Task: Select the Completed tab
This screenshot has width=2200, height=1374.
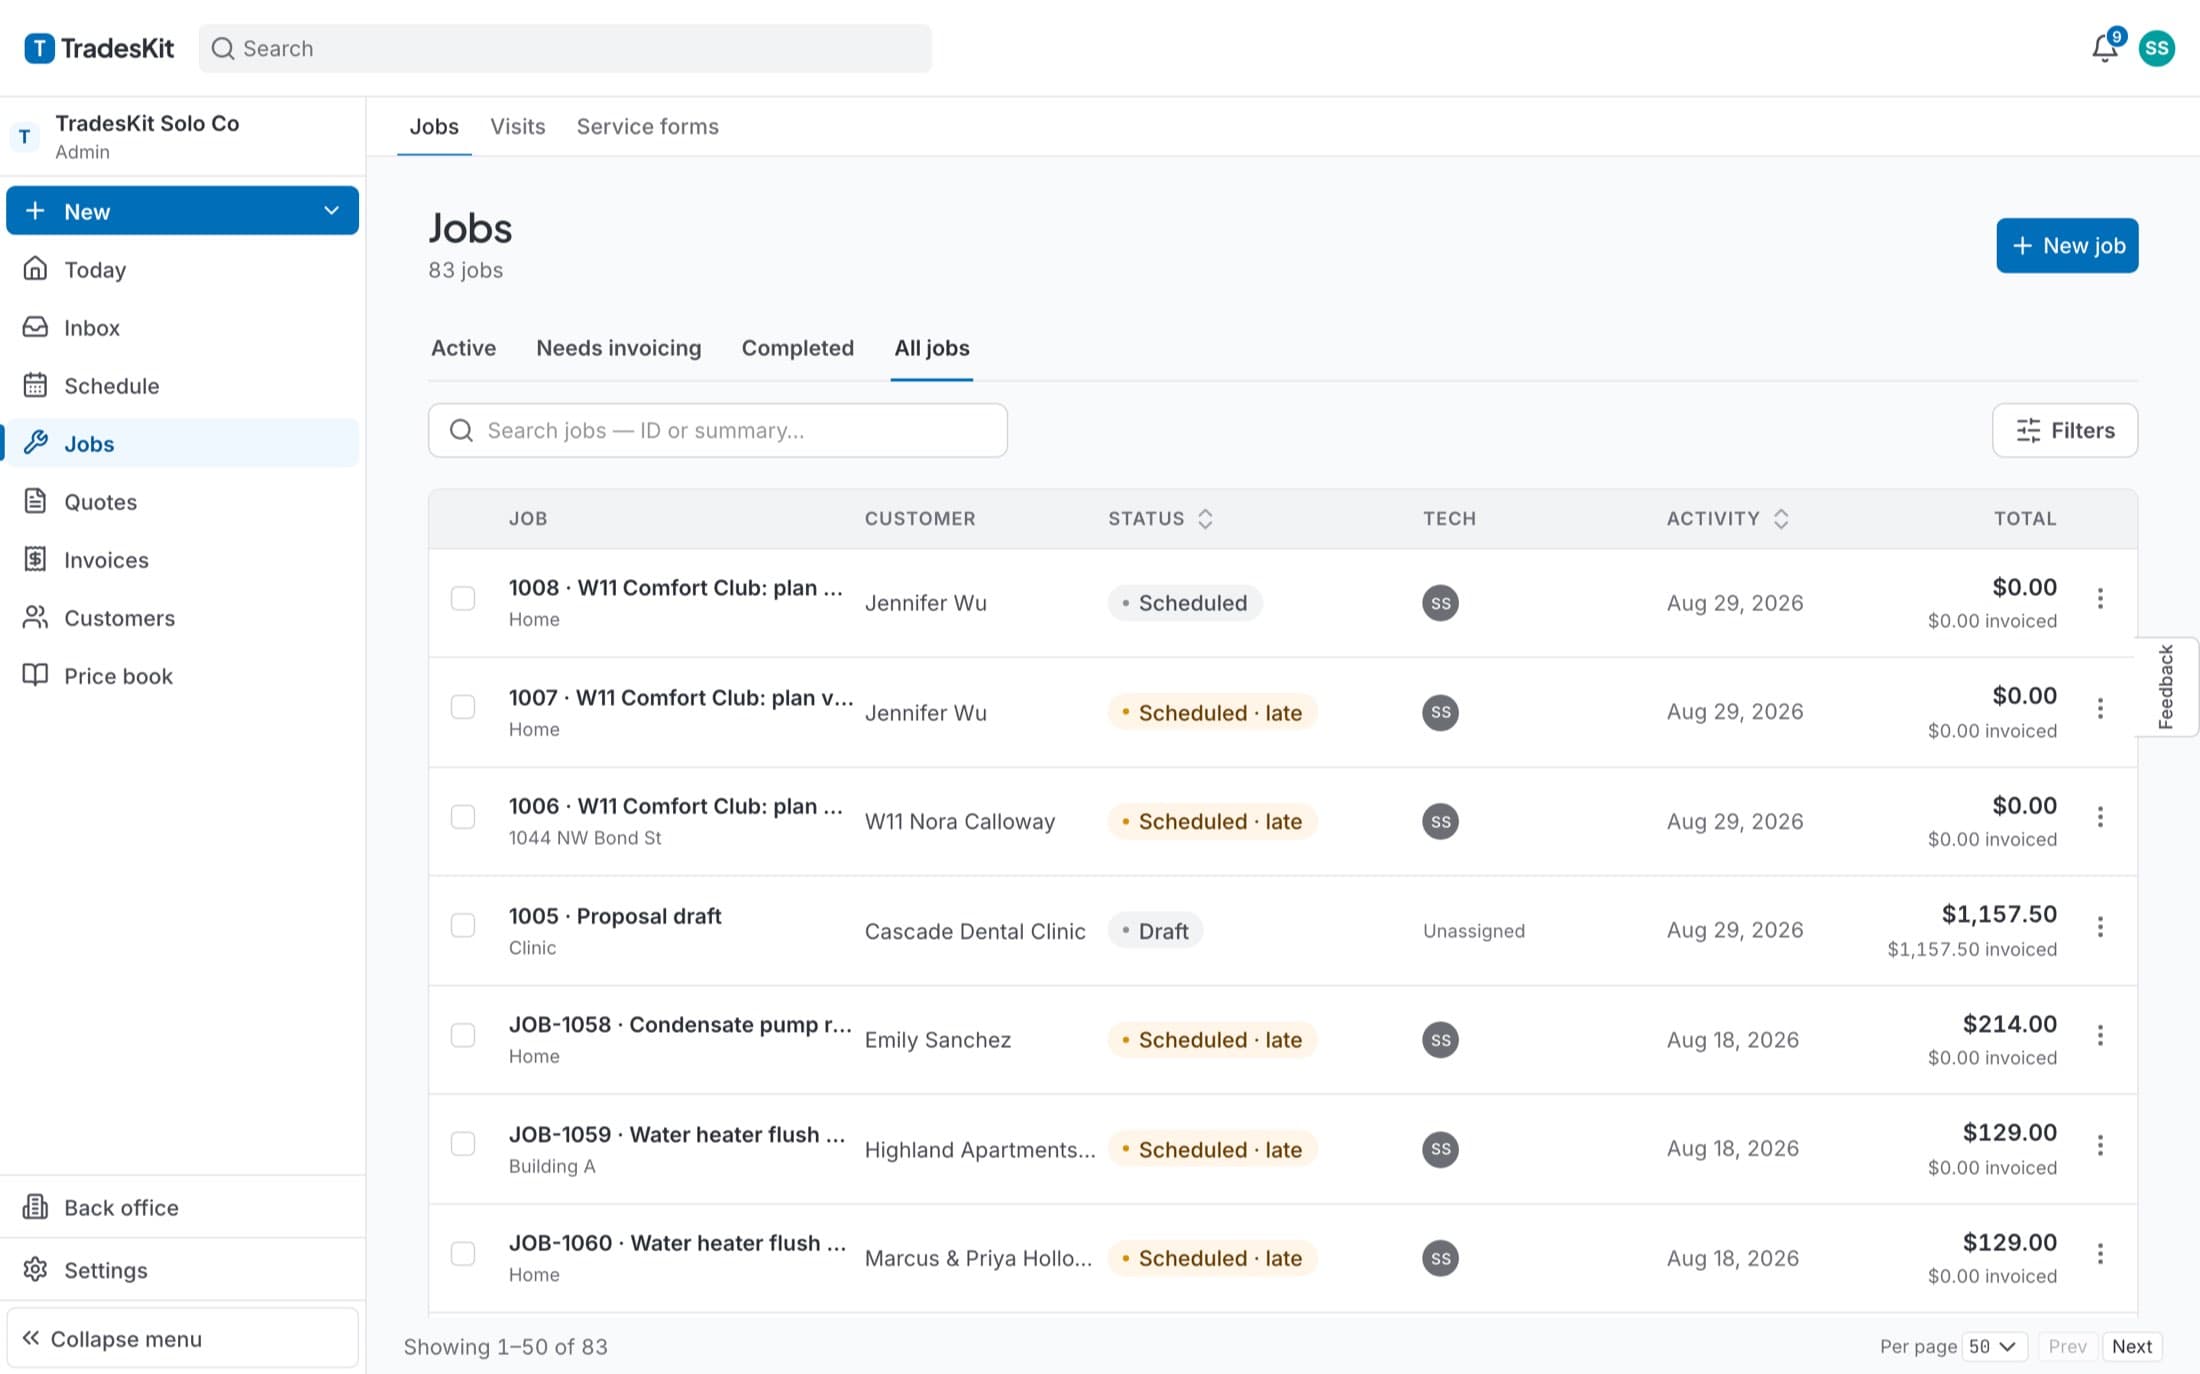Action: coord(797,348)
